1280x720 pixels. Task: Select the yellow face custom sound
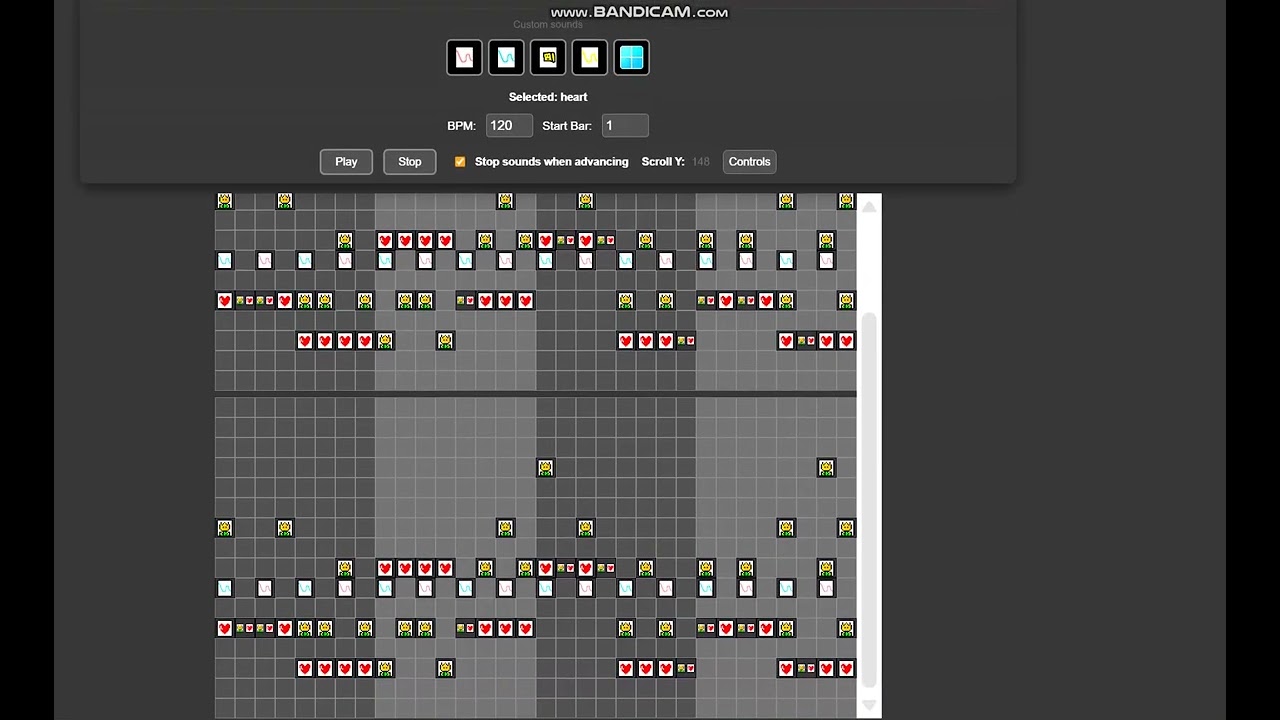pyautogui.click(x=548, y=58)
